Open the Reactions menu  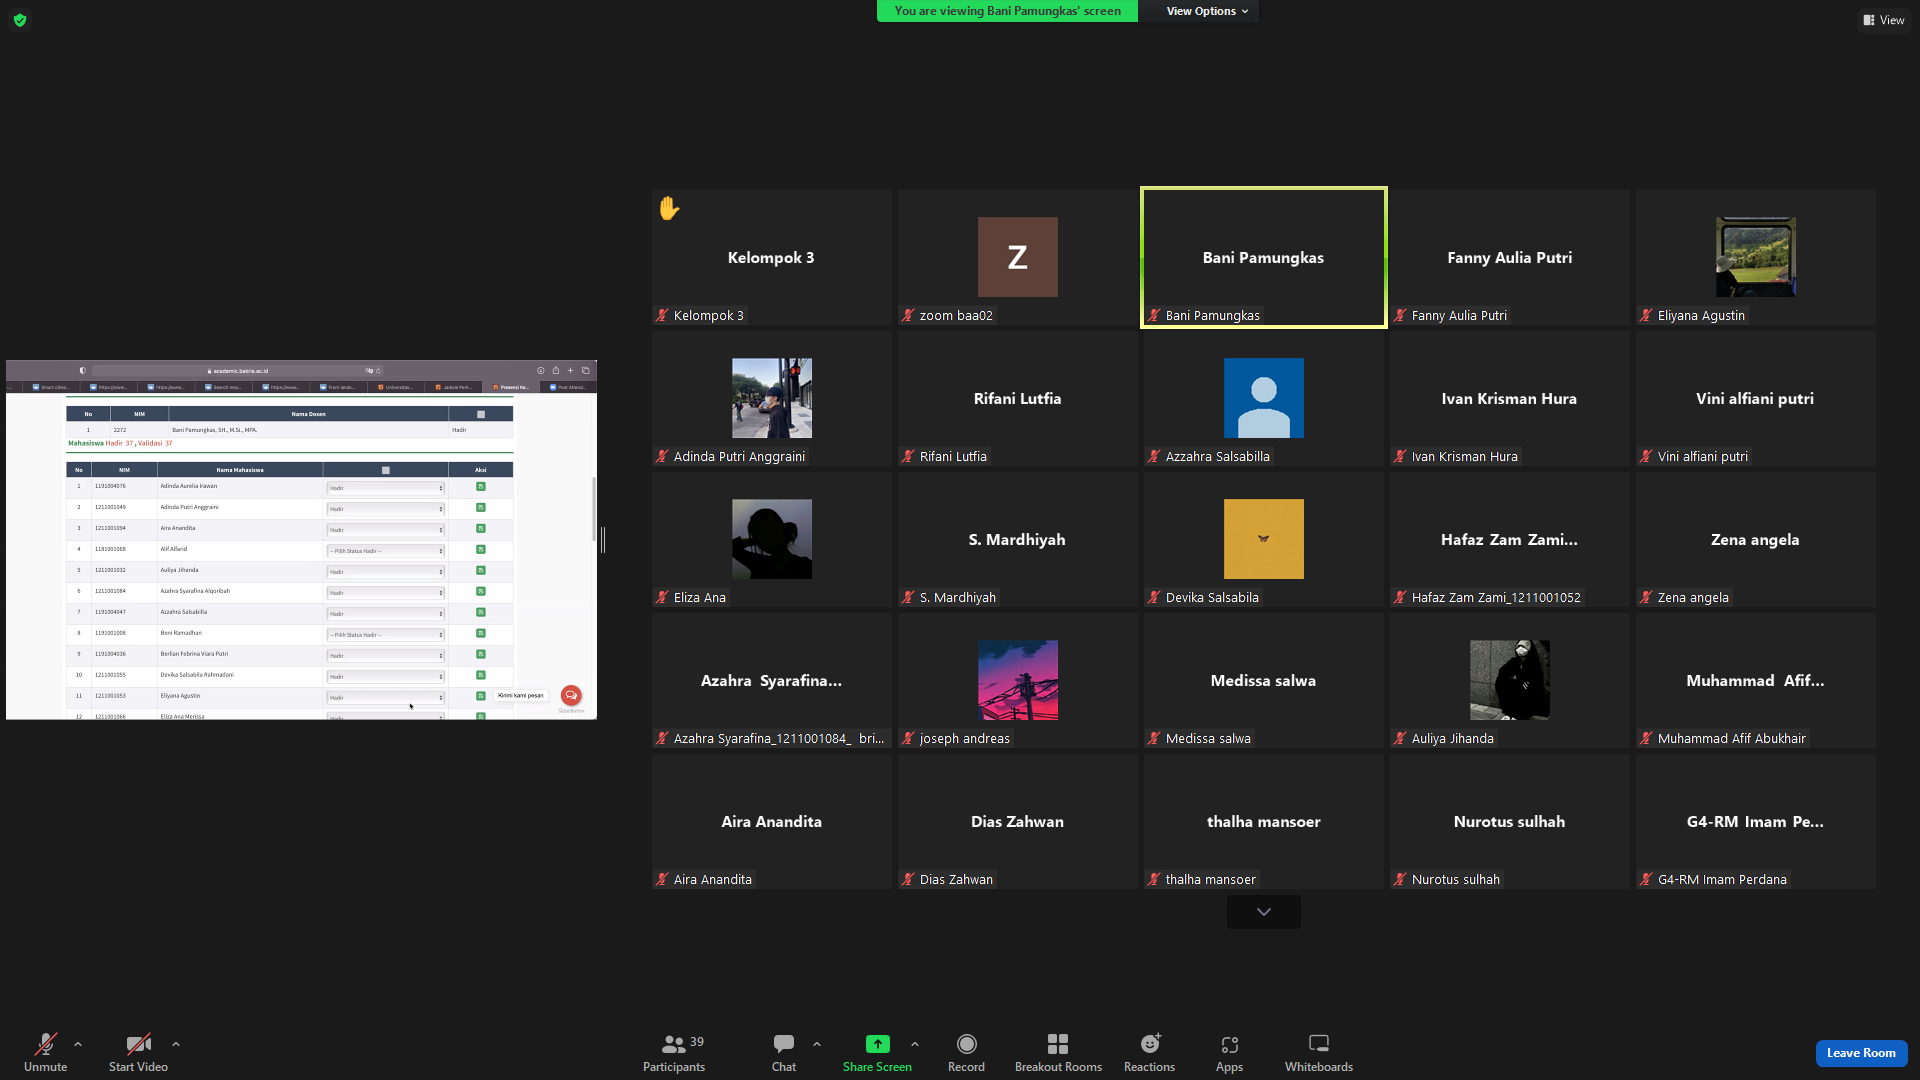(x=1149, y=1053)
